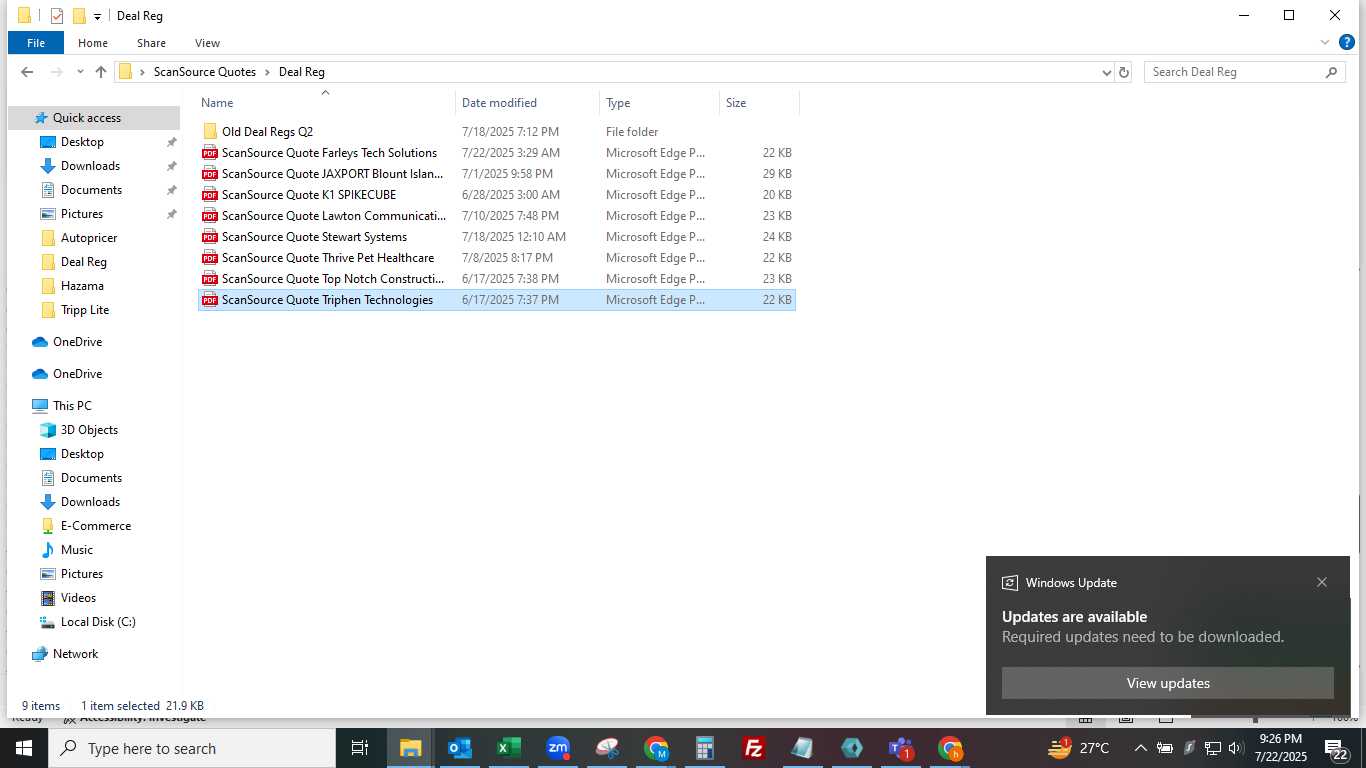Switch to the View ribbon tab
The image size is (1366, 768).
pyautogui.click(x=207, y=43)
